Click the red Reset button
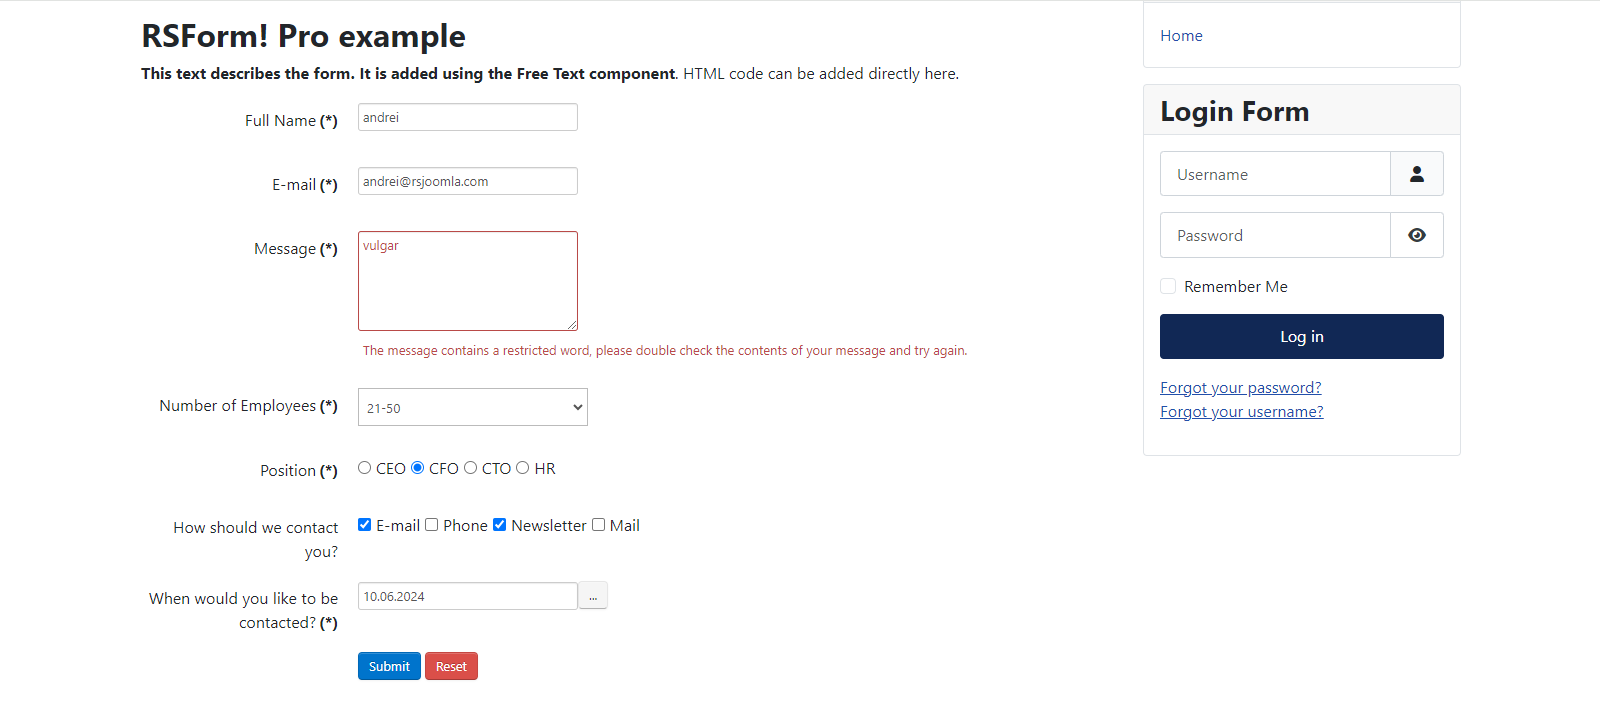 (x=451, y=666)
